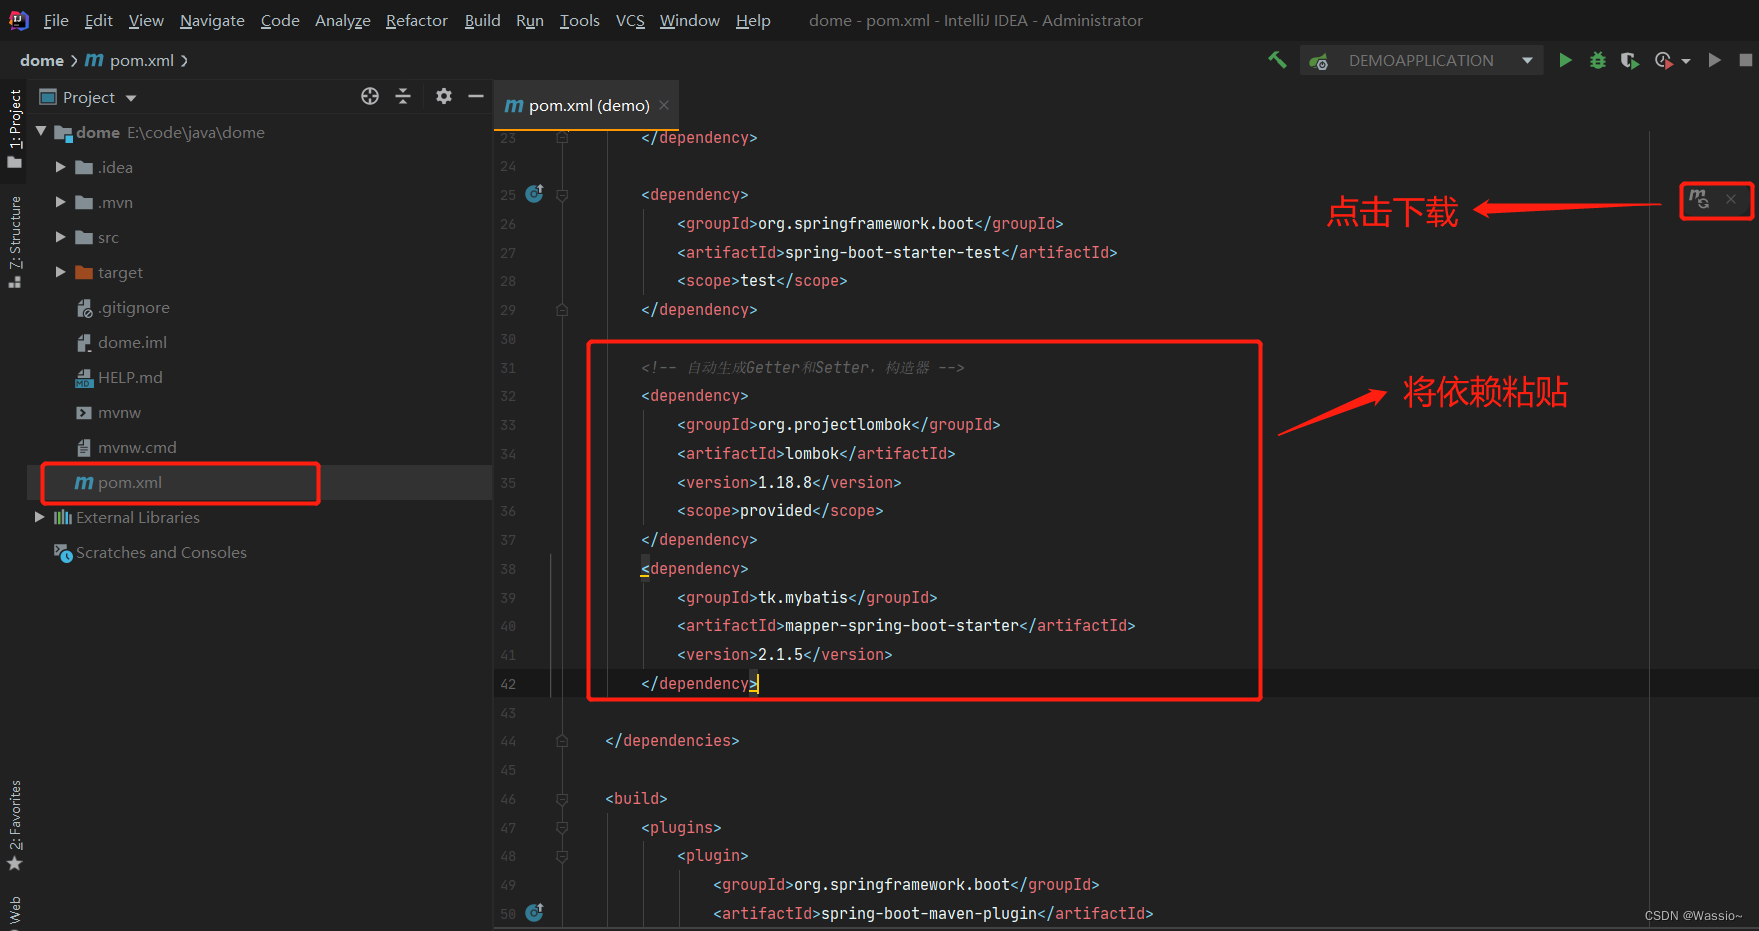
Task: Select pom.xml in project tree
Action: click(x=130, y=482)
